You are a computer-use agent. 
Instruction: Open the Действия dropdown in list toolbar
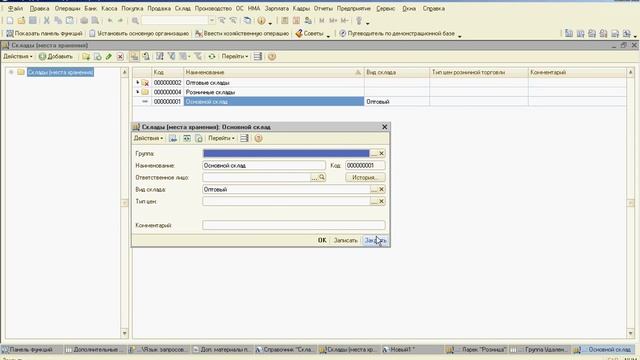[x=18, y=57]
